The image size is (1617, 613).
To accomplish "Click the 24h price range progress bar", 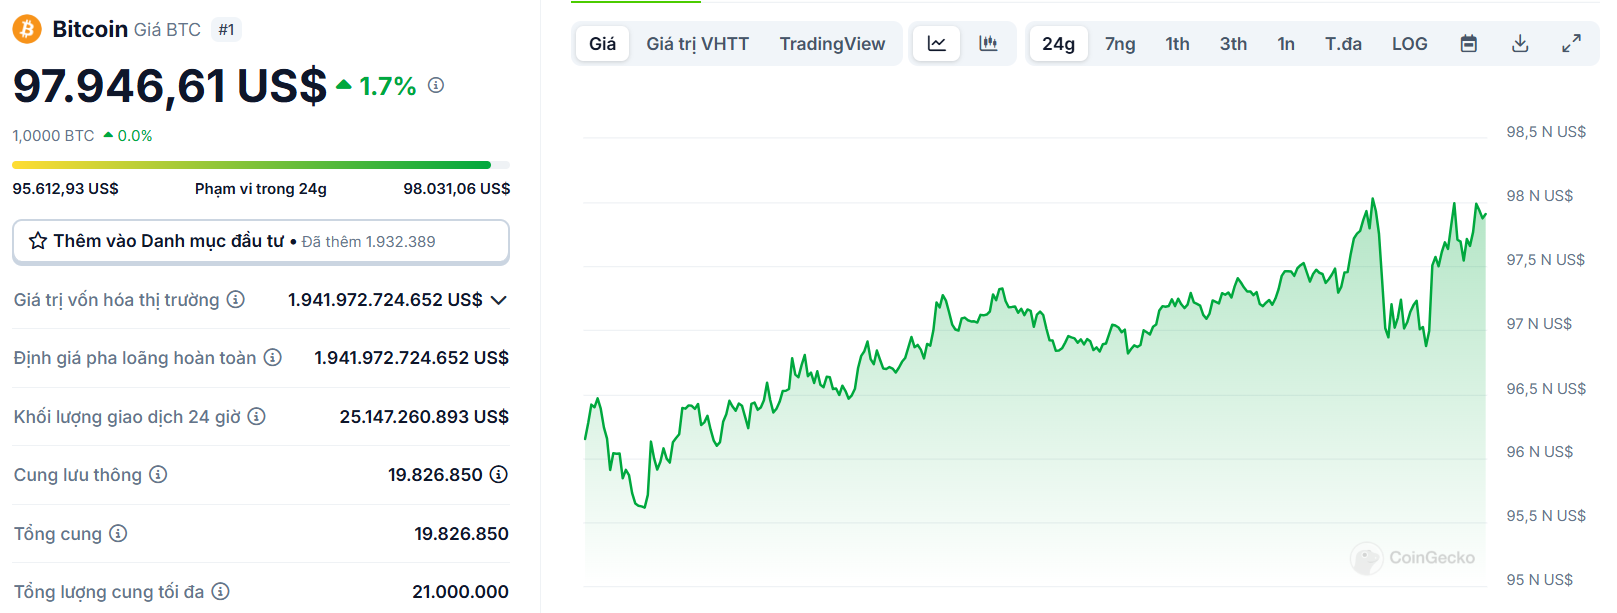I will (x=261, y=165).
